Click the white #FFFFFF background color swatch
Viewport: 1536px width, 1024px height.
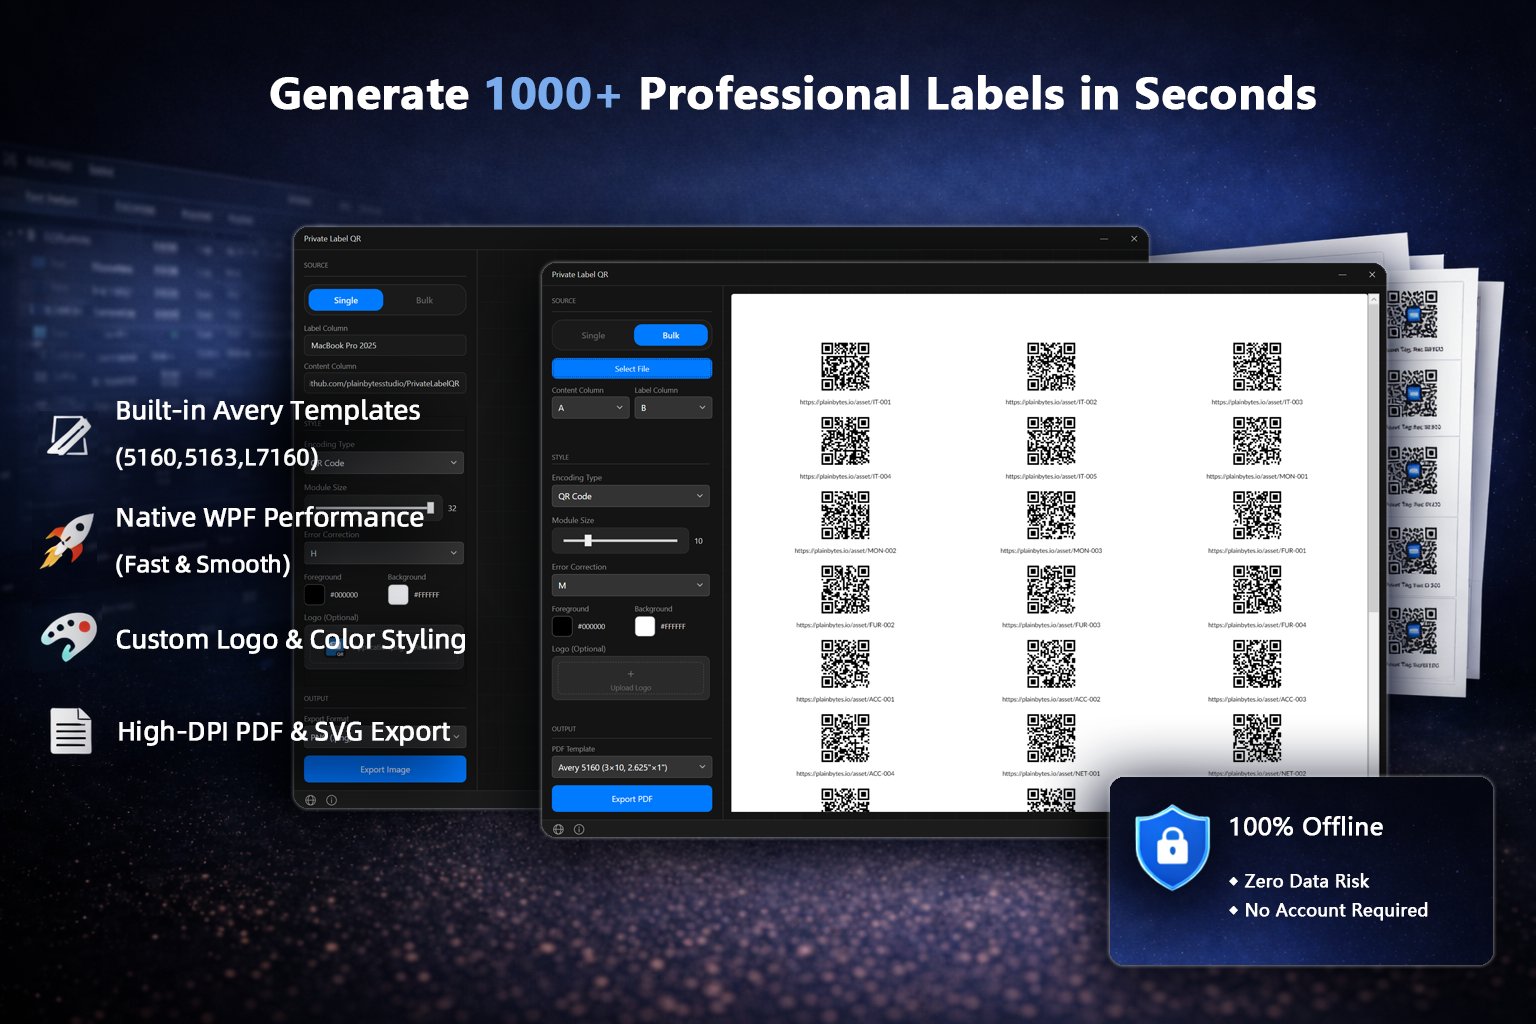click(645, 626)
